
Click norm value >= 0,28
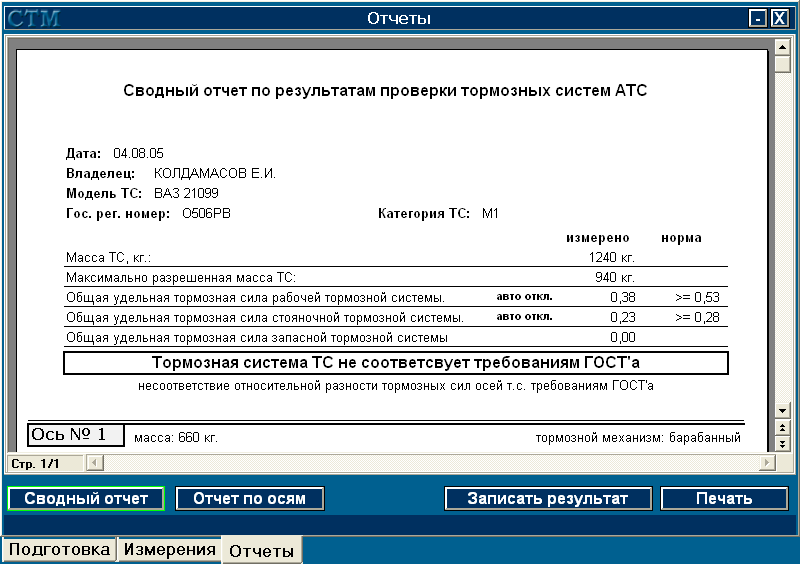[697, 317]
